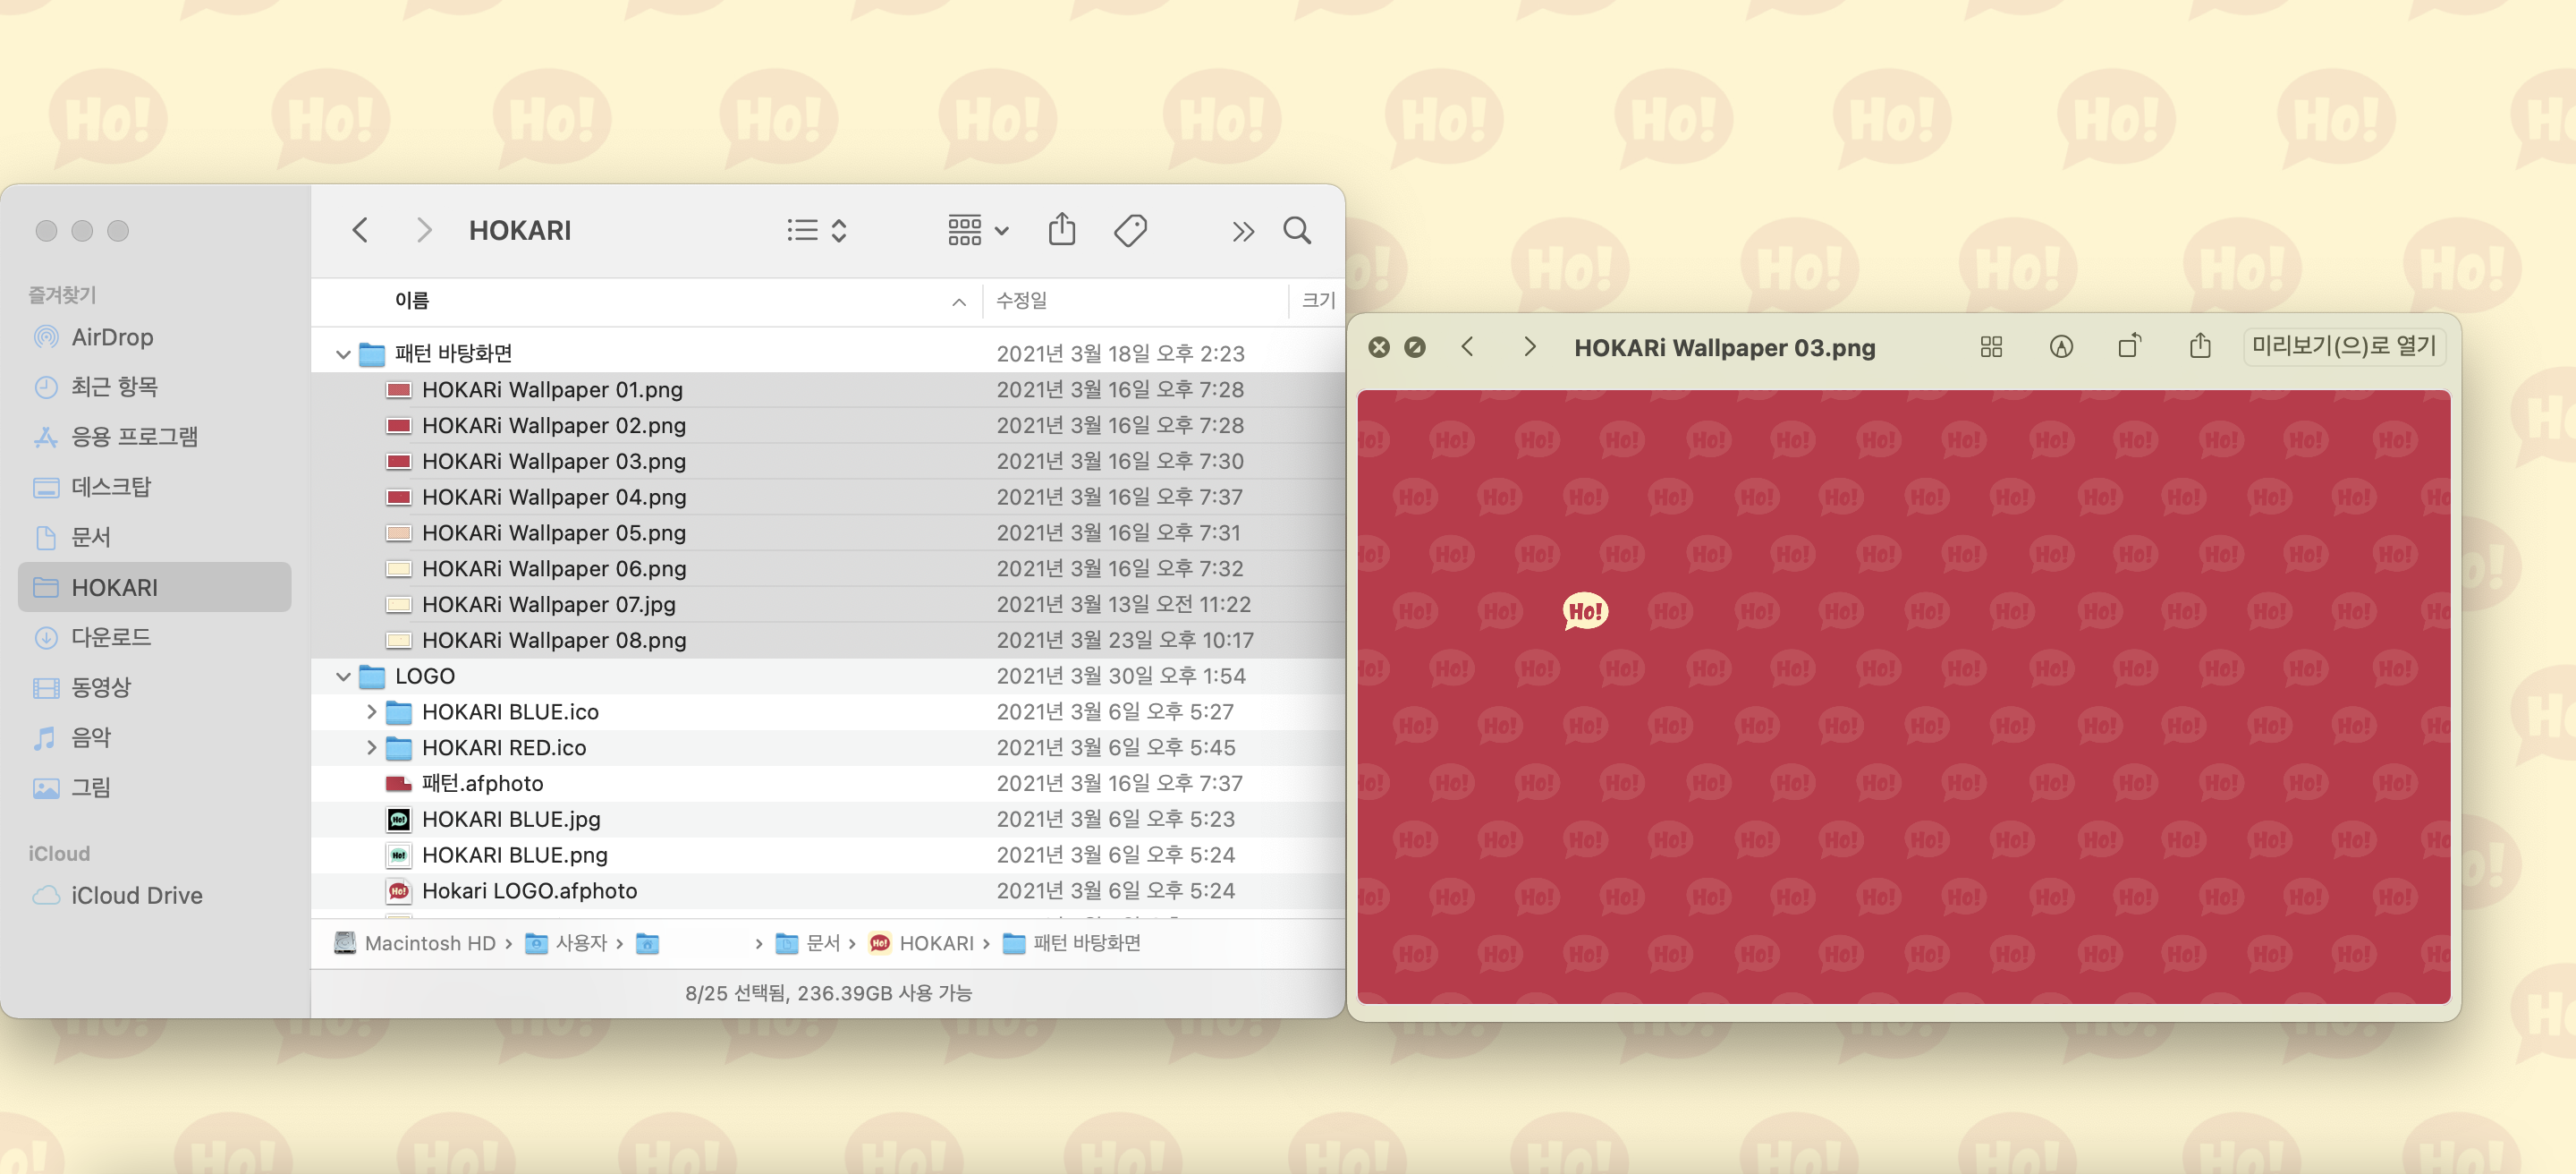Expand the HOKARI BLUE.ico folder
Image resolution: width=2576 pixels, height=1174 pixels.
point(371,712)
